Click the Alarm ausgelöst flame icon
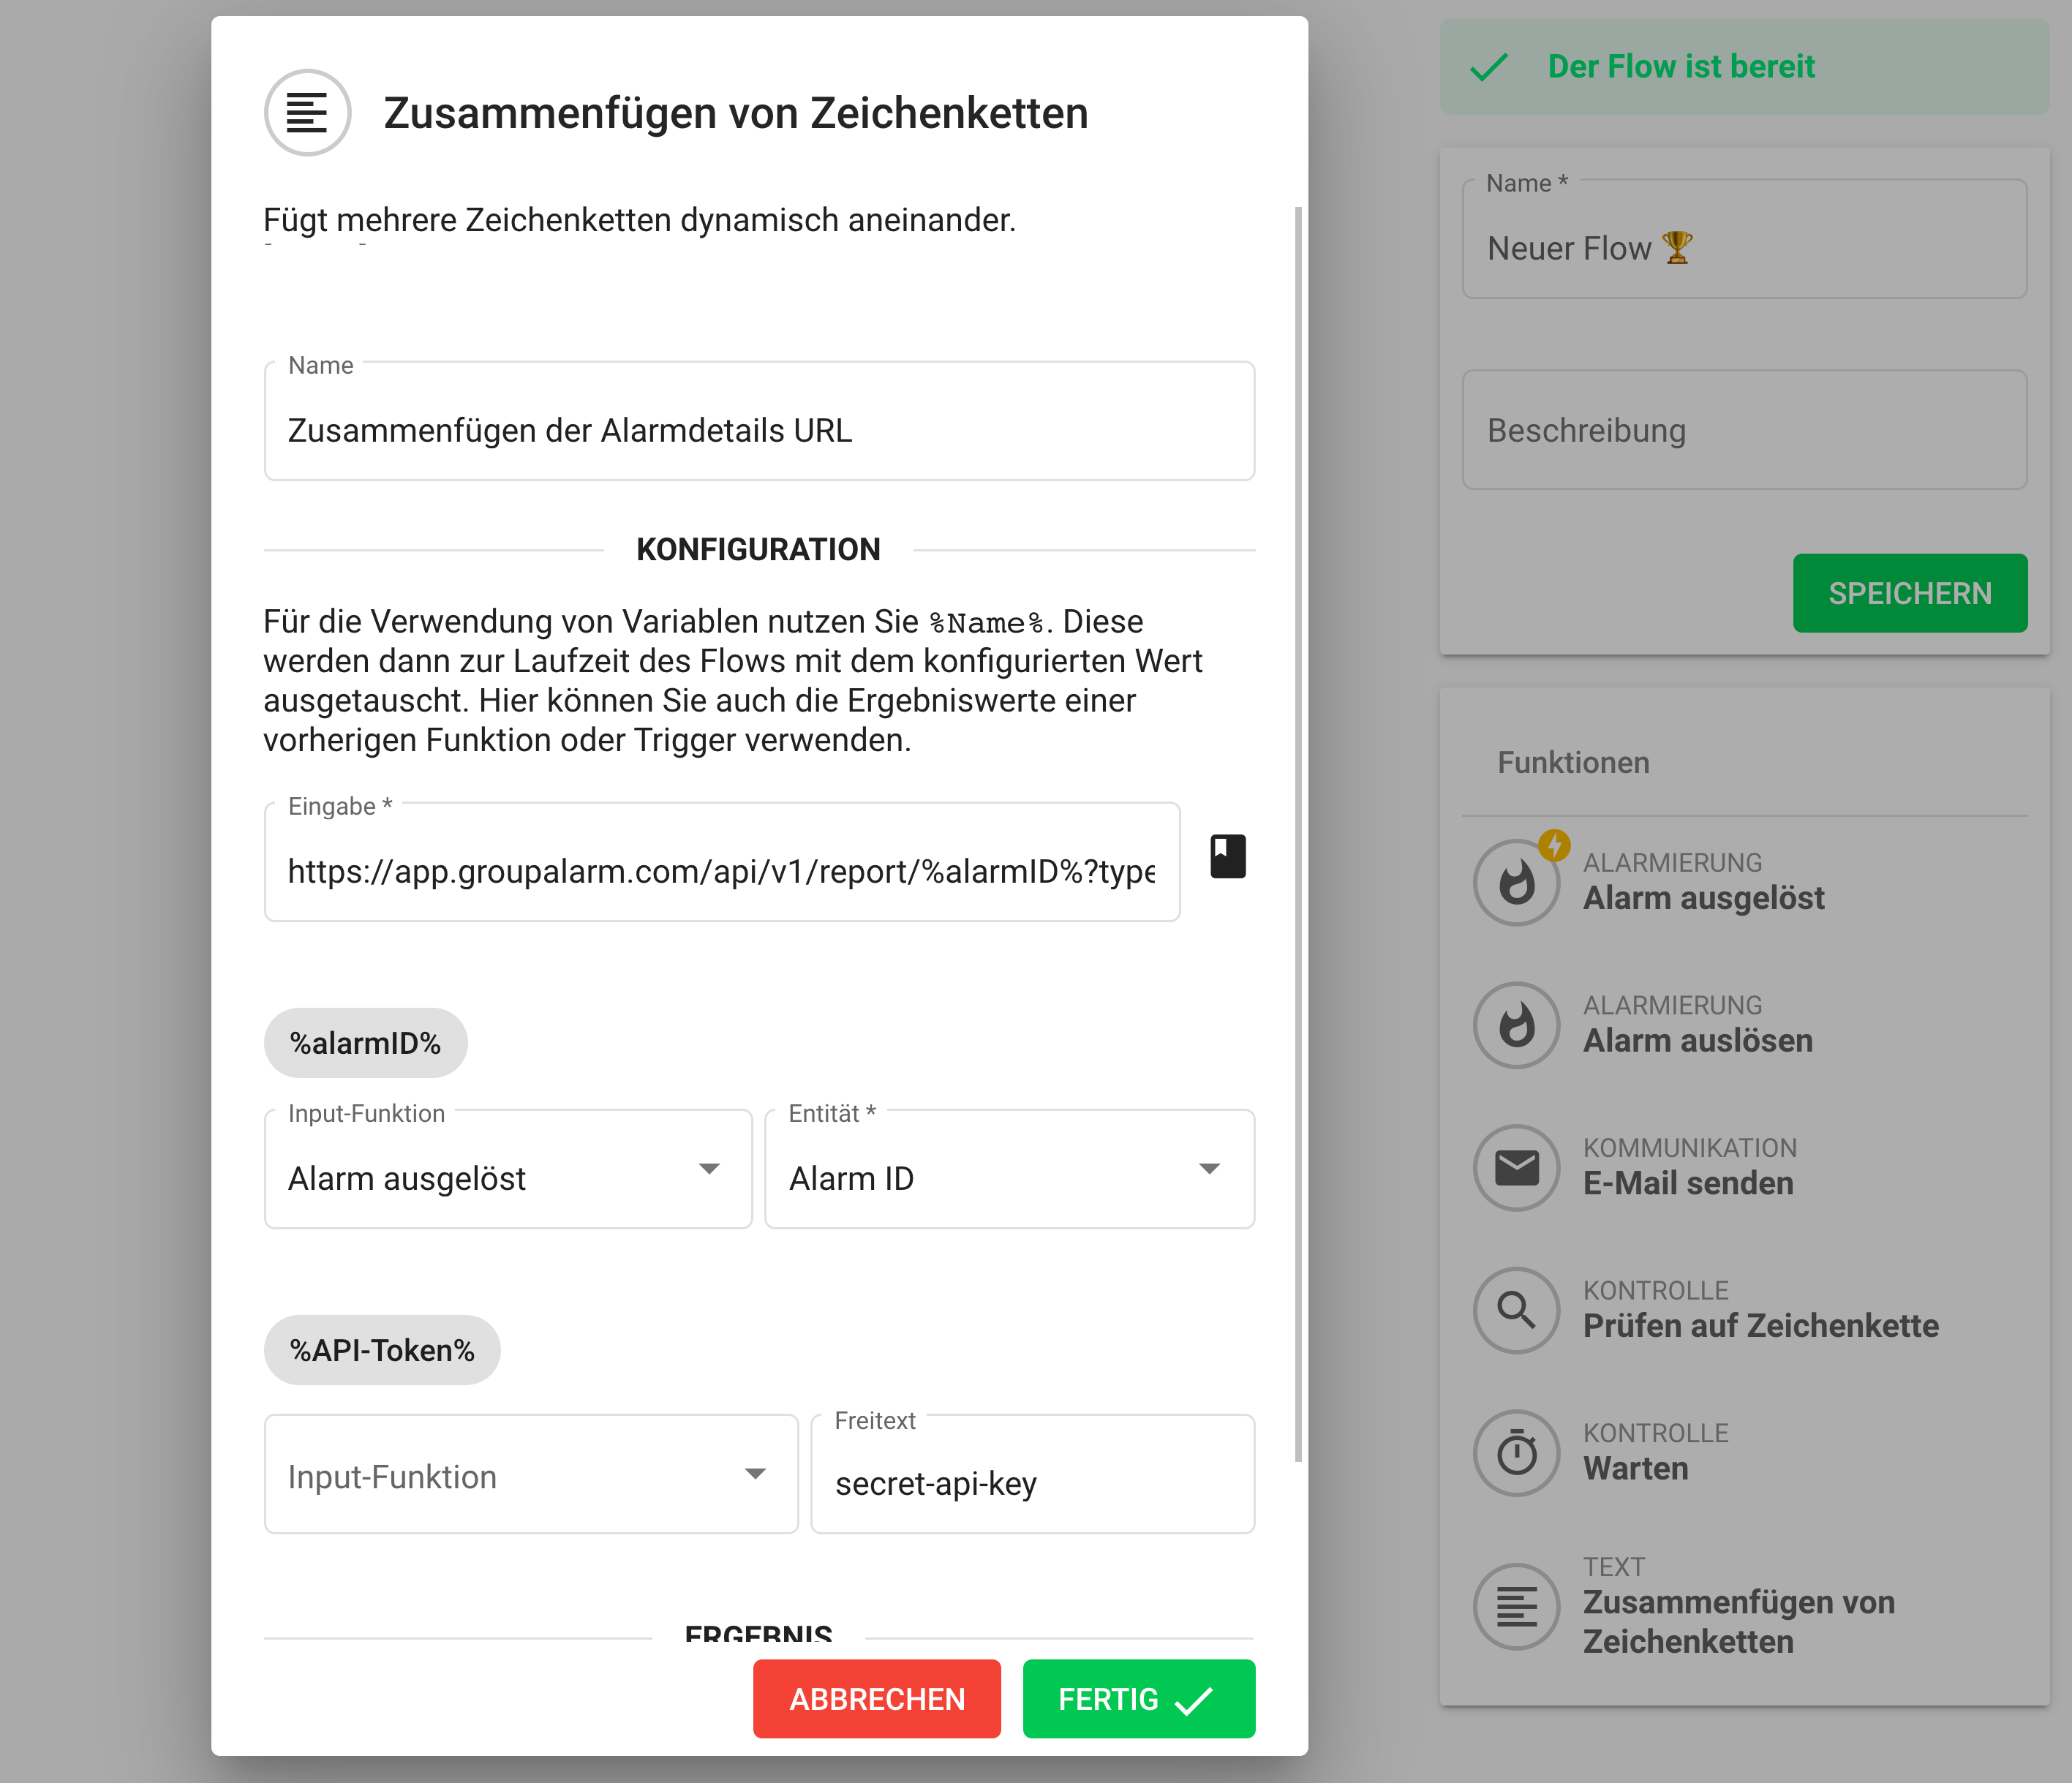Viewport: 2072px width, 1783px height. [x=1516, y=883]
